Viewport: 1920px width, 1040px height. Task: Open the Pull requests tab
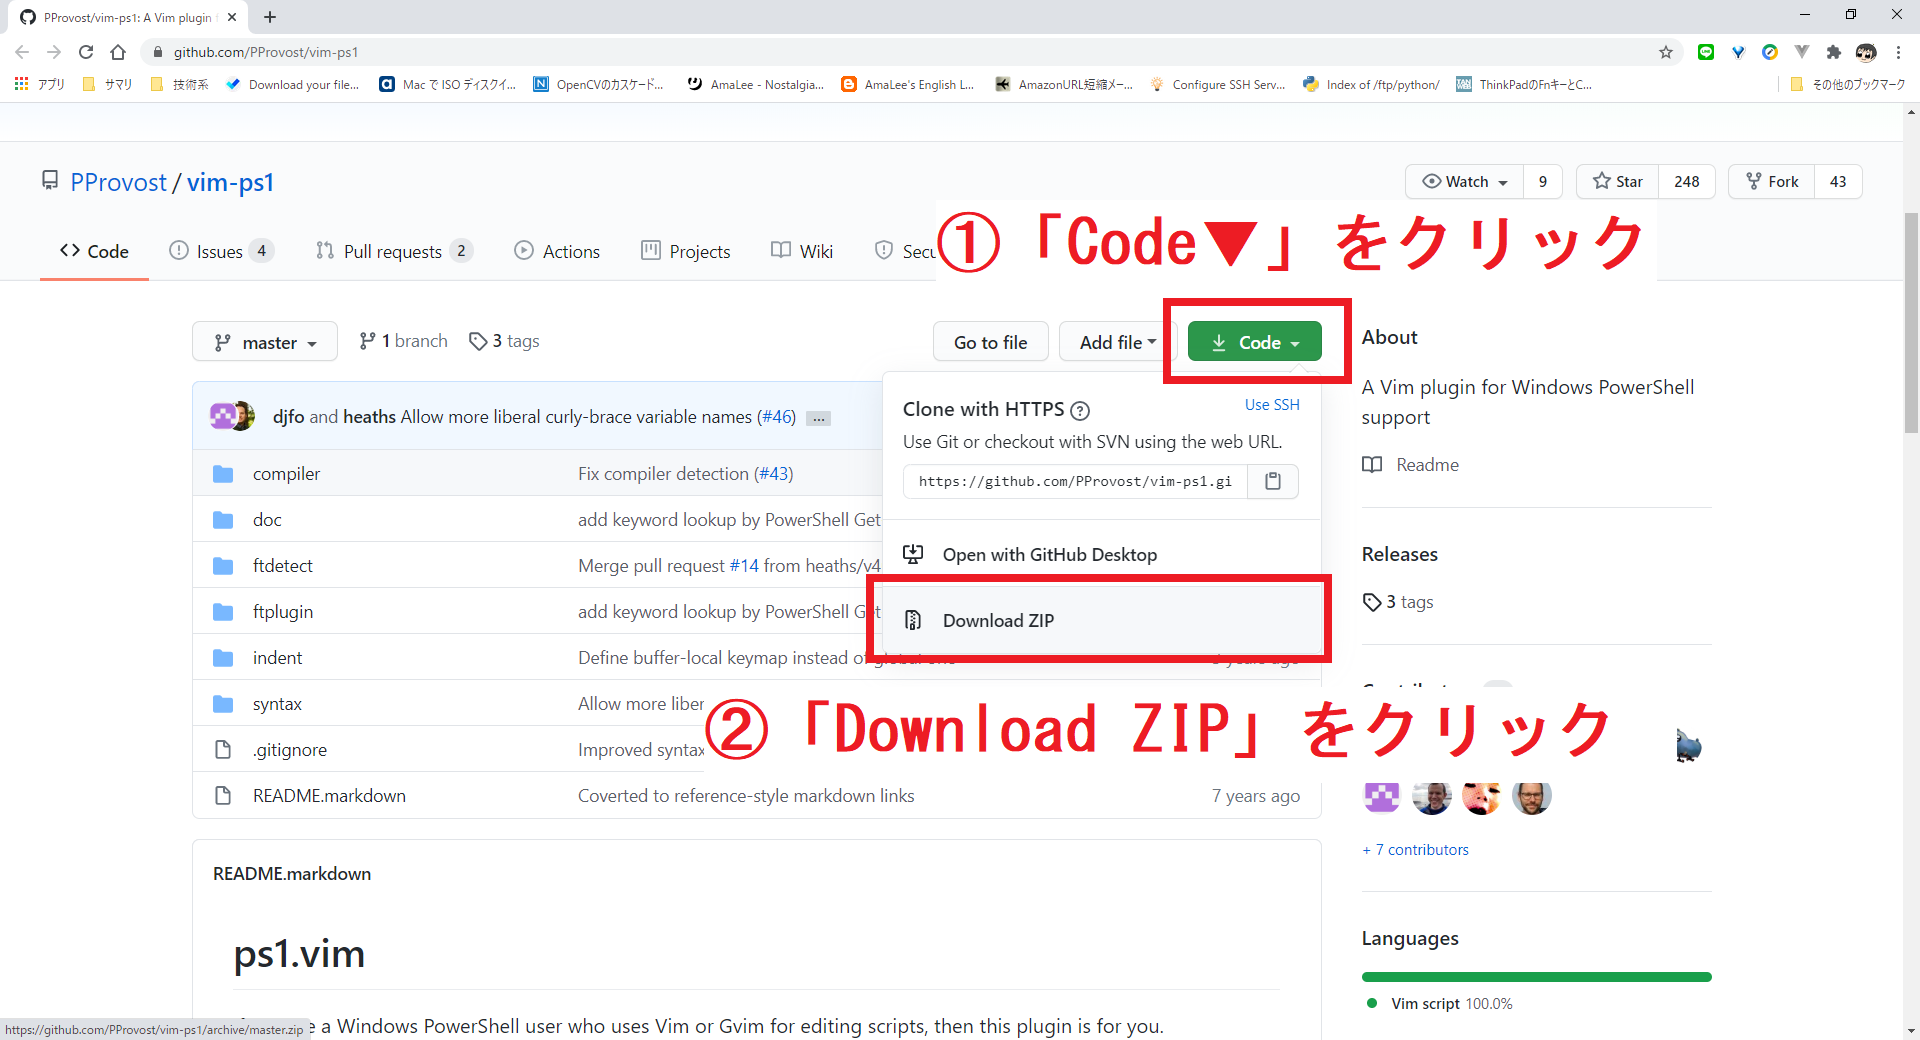(394, 251)
